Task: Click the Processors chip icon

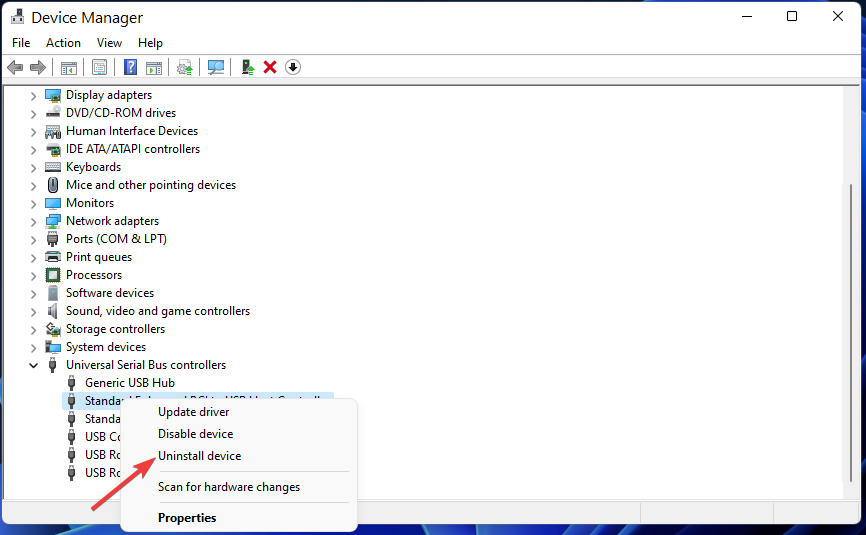Action: pyautogui.click(x=53, y=275)
